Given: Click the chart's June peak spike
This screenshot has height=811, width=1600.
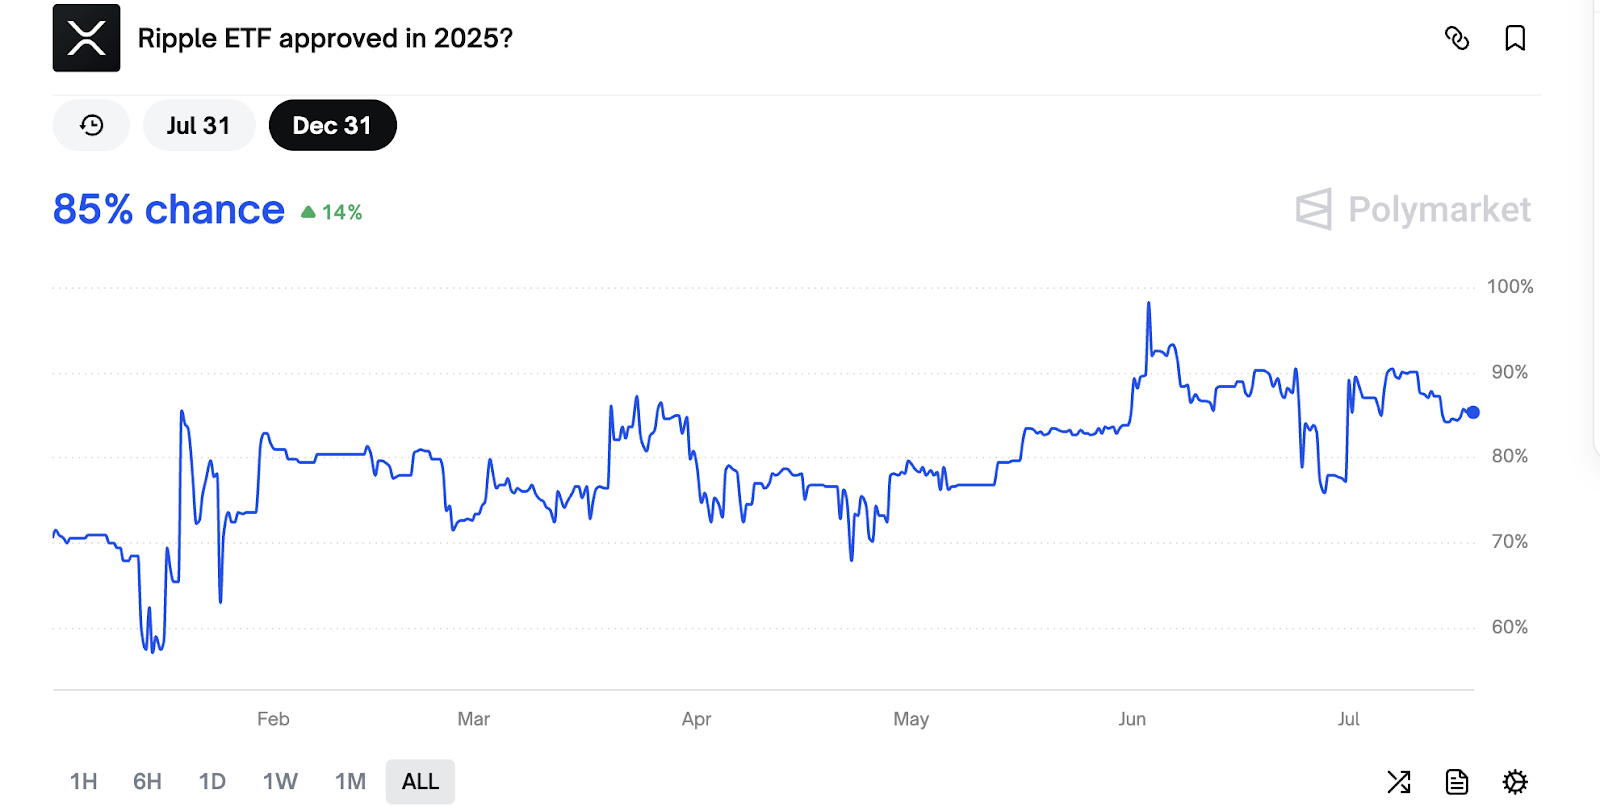Looking at the screenshot, I should click(x=1149, y=305).
